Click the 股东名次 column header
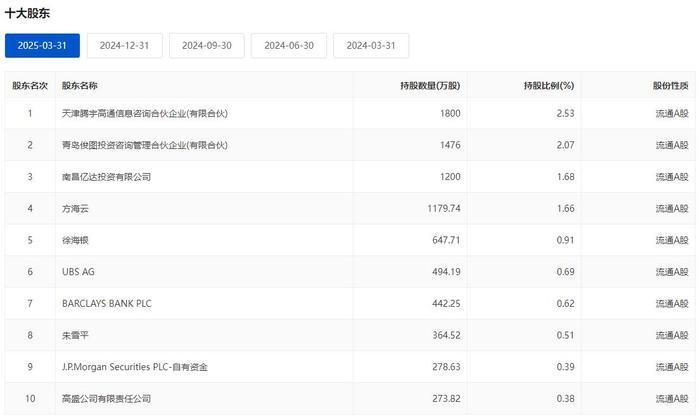700x419 pixels. coord(30,86)
